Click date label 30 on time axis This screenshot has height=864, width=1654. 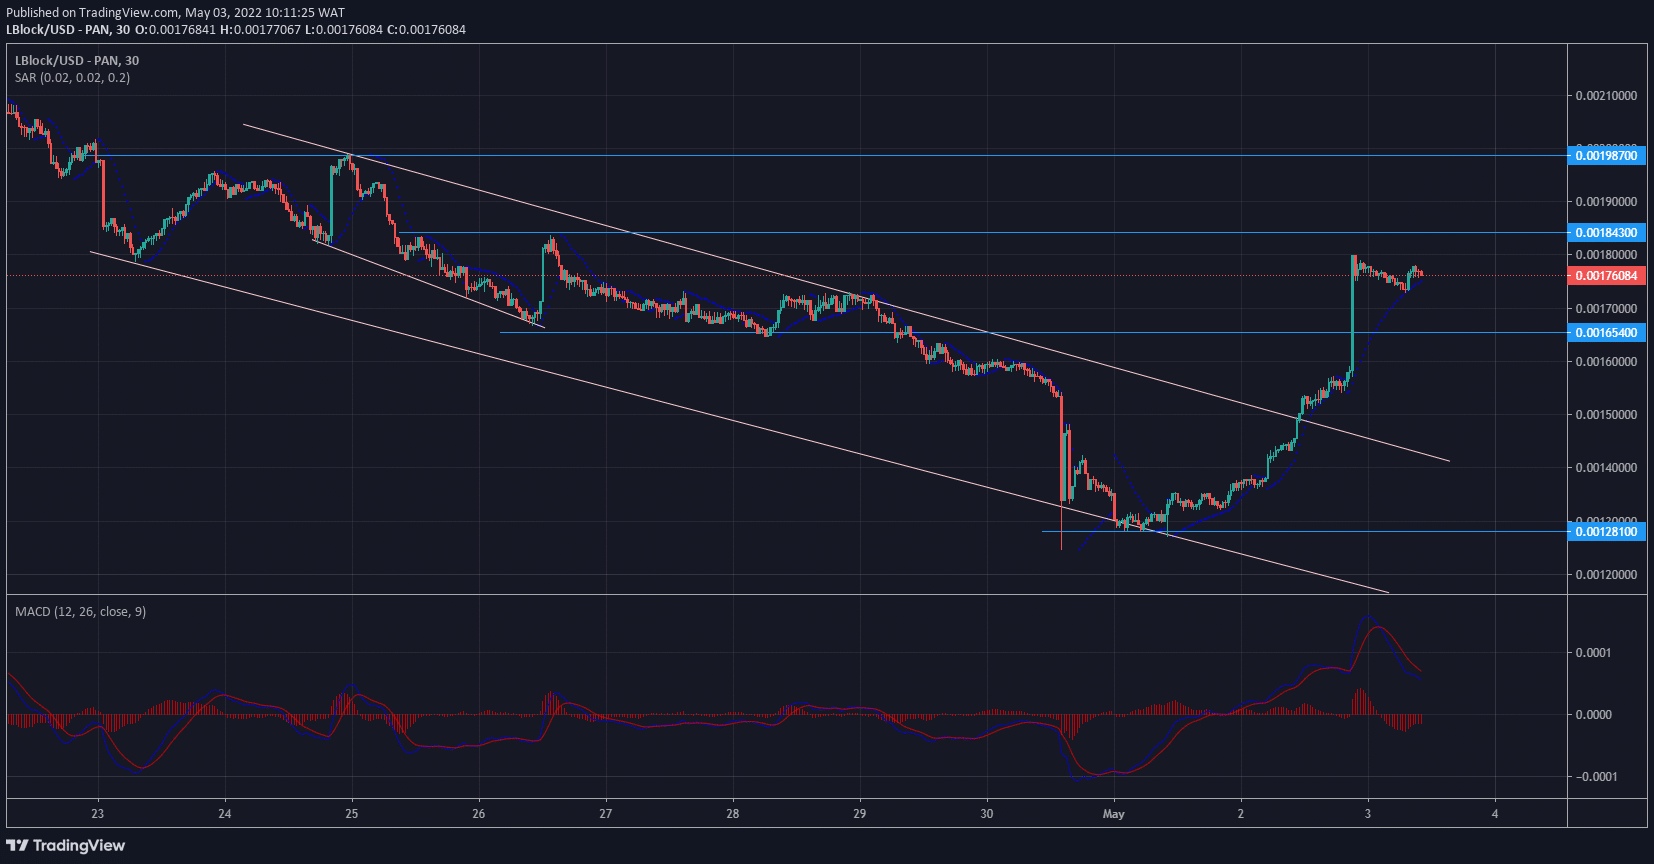[x=987, y=814]
